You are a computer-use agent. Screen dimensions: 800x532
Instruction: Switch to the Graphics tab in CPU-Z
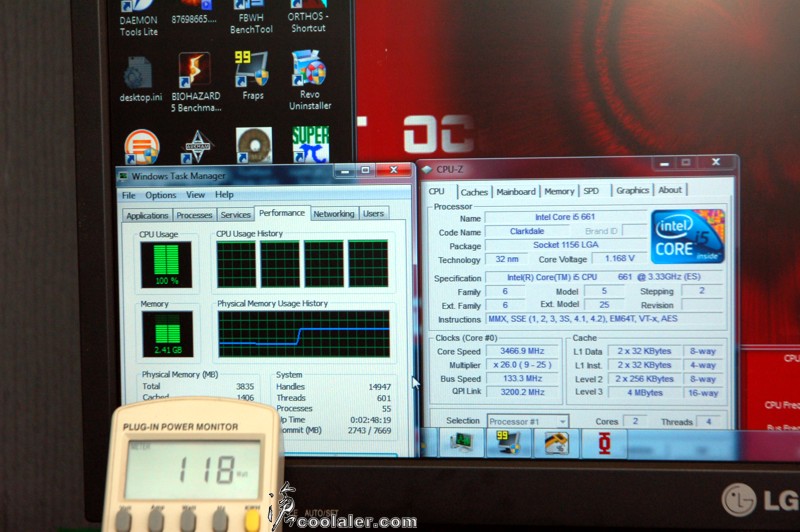(632, 190)
